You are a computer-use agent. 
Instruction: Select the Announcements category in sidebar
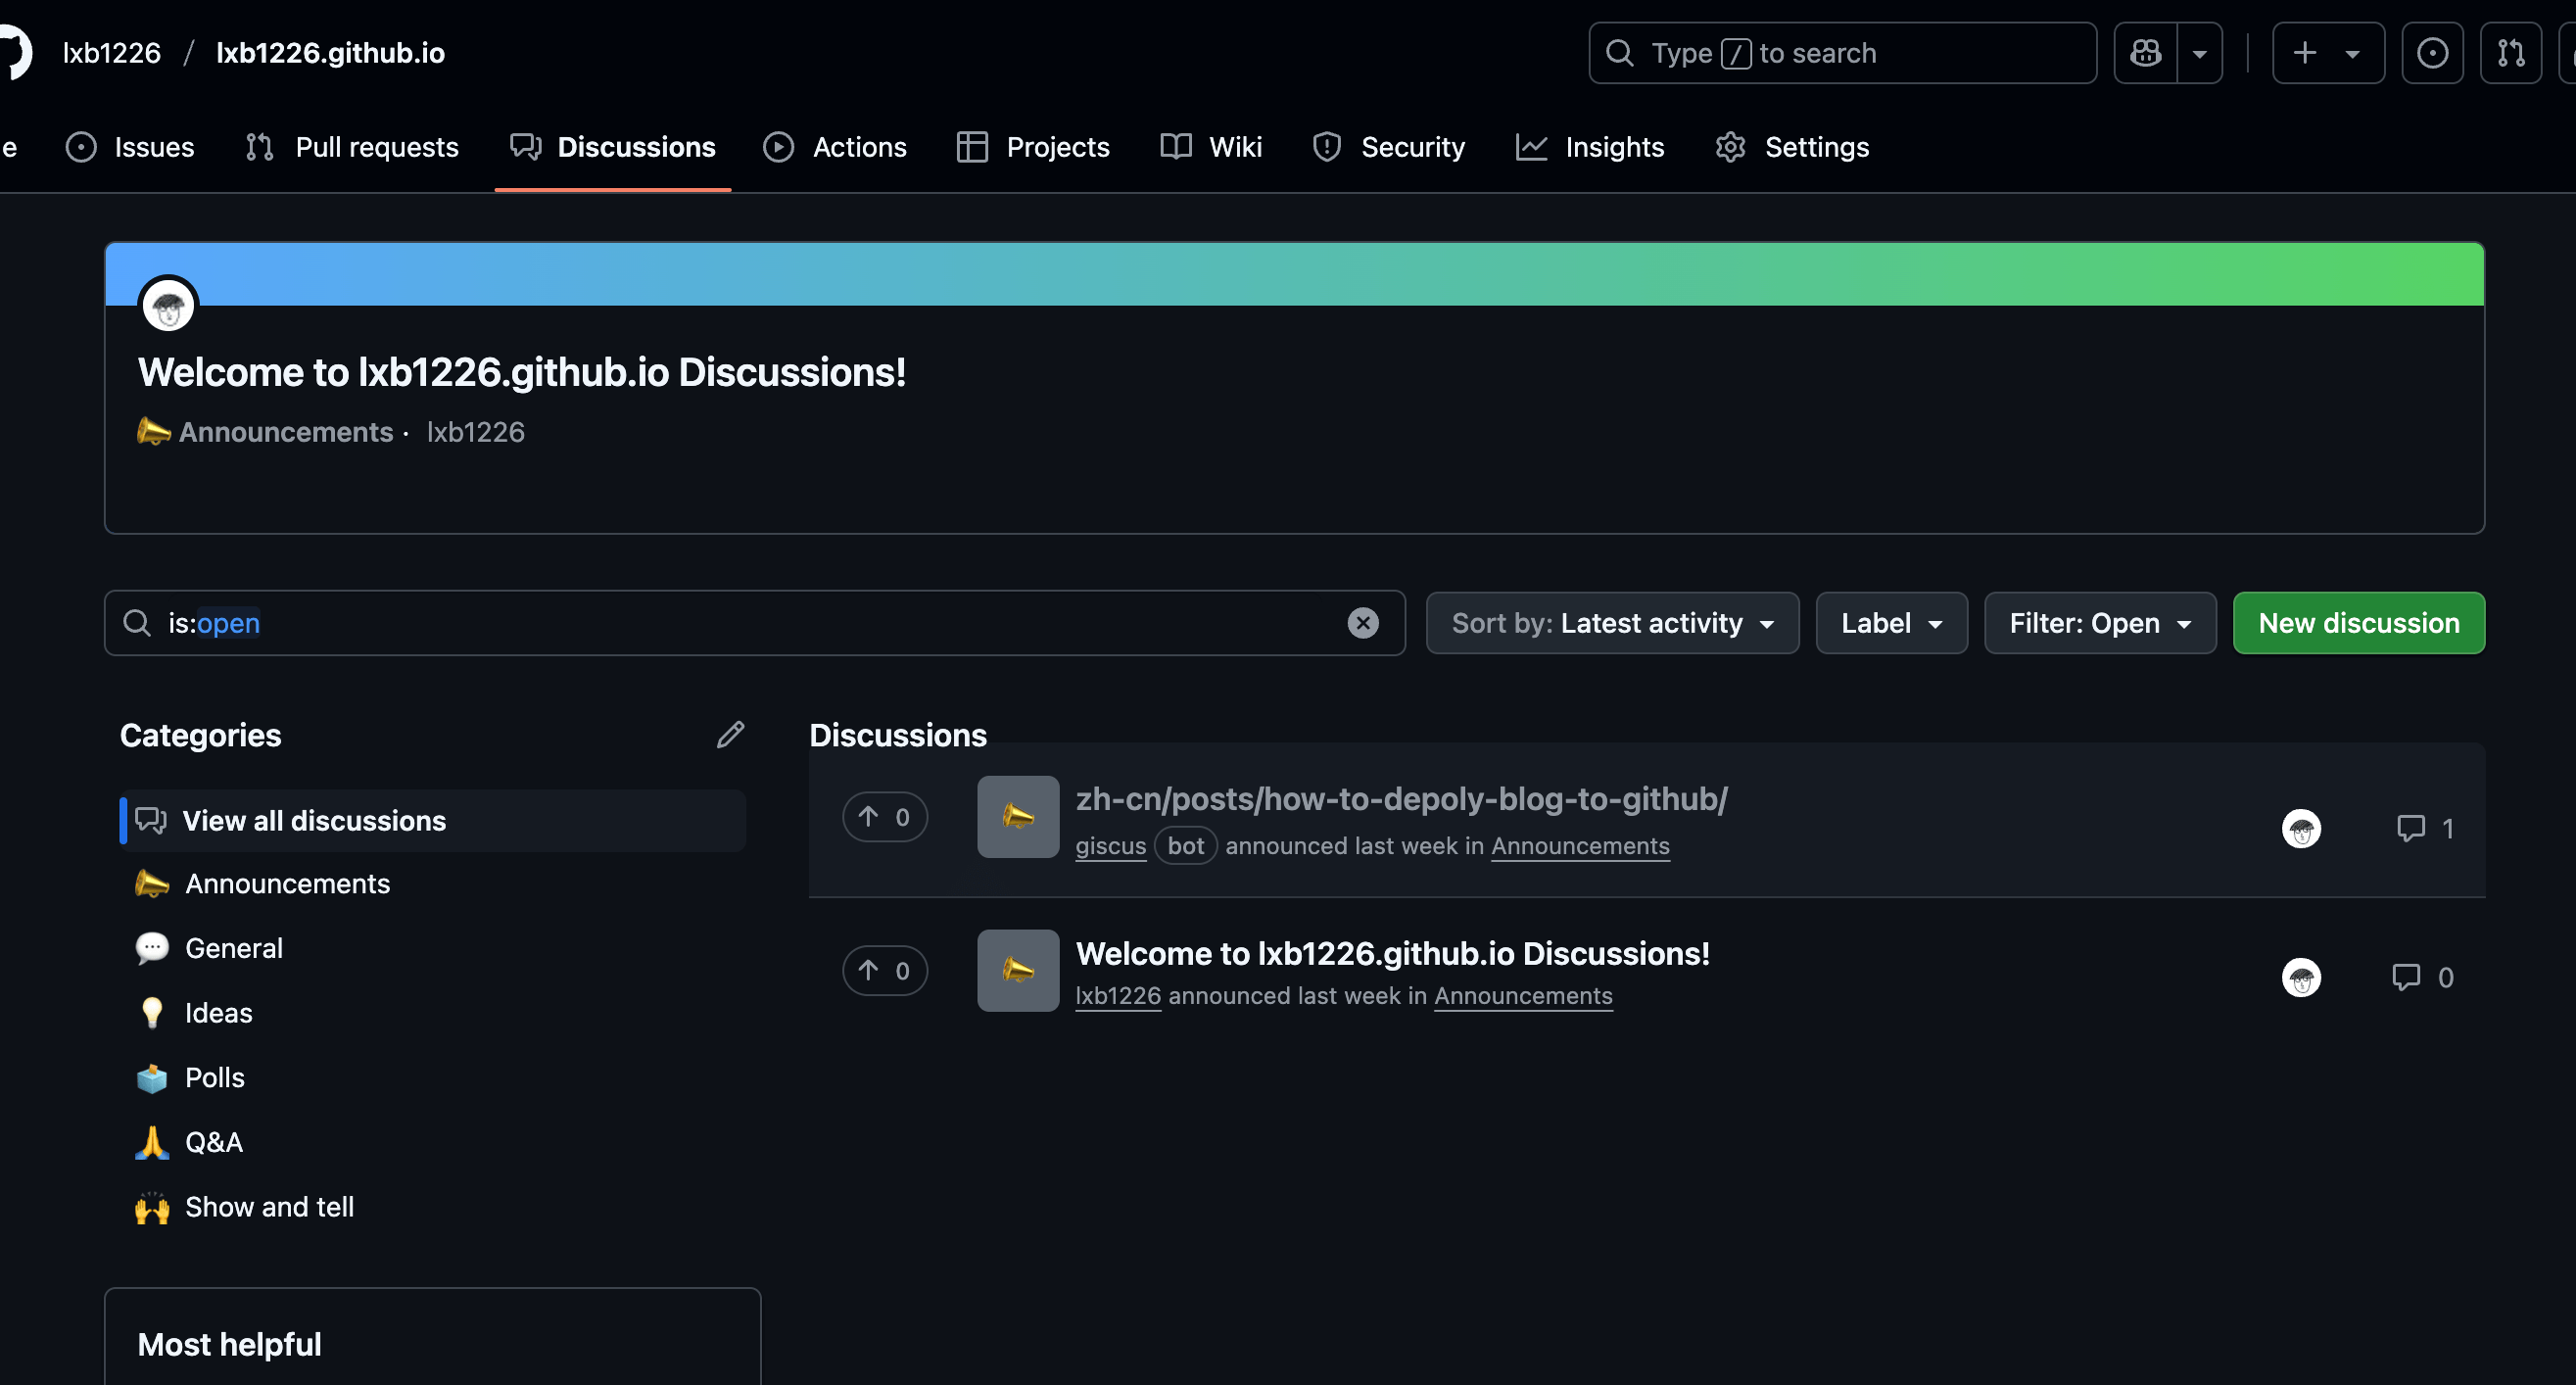433,884
